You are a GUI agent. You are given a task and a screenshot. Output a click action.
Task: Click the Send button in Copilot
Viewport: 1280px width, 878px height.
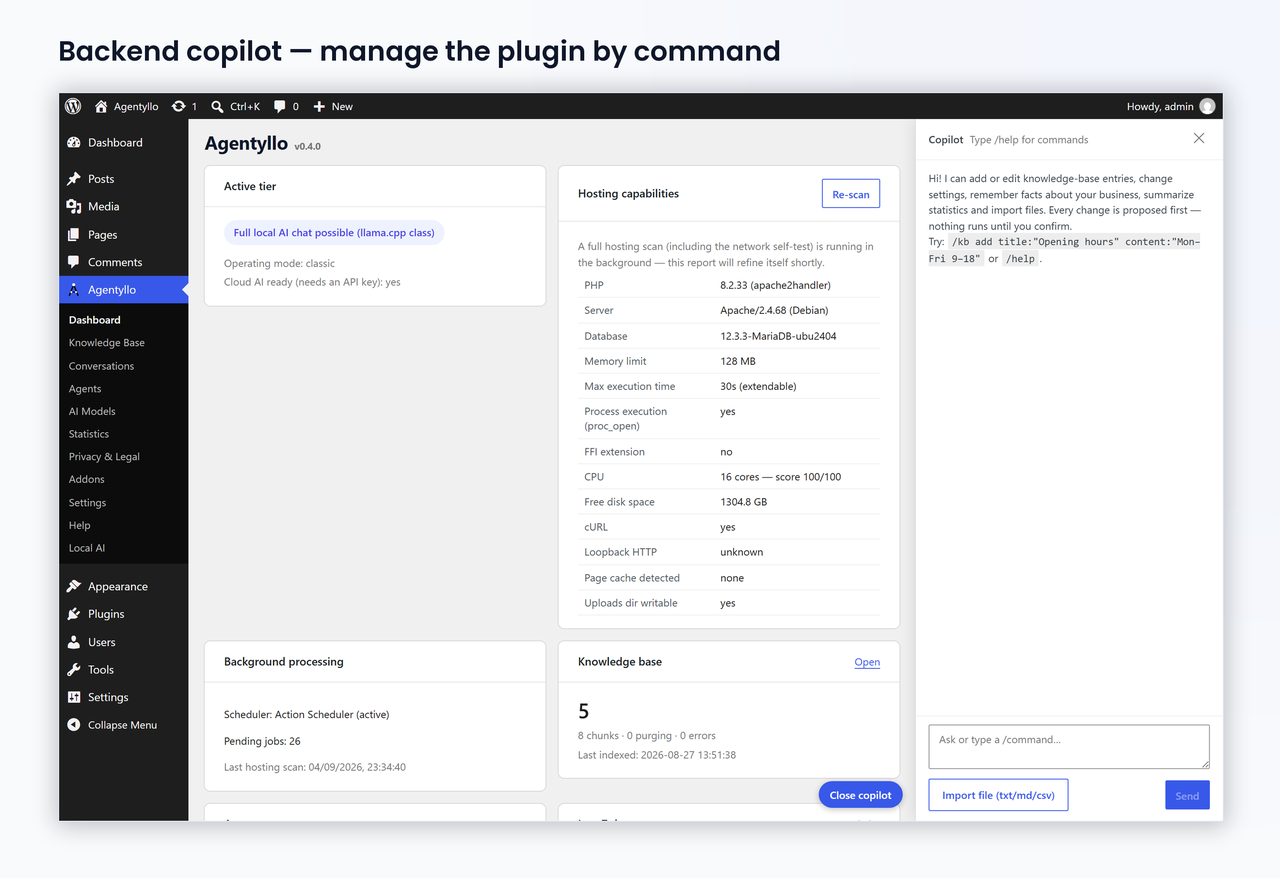tap(1187, 796)
